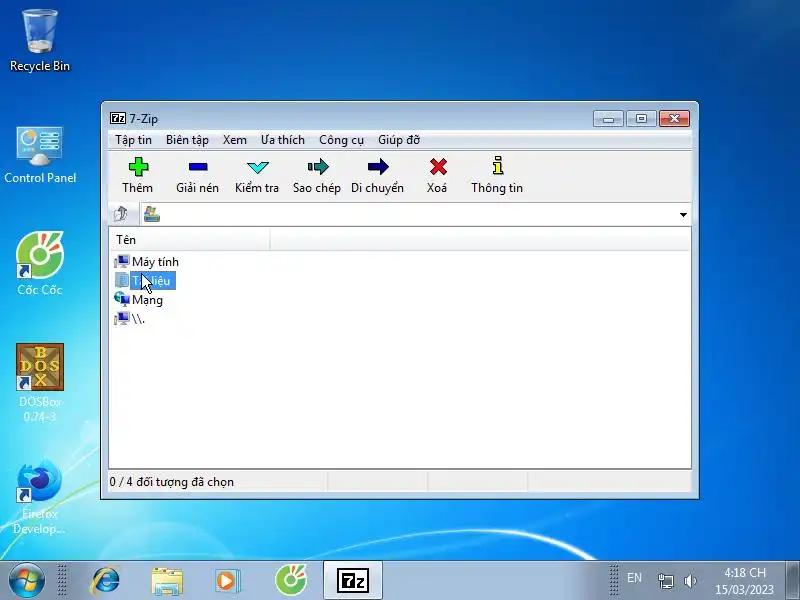Click the Xoá (Delete) red X icon
Viewport: 800px width, 600px height.
[438, 167]
